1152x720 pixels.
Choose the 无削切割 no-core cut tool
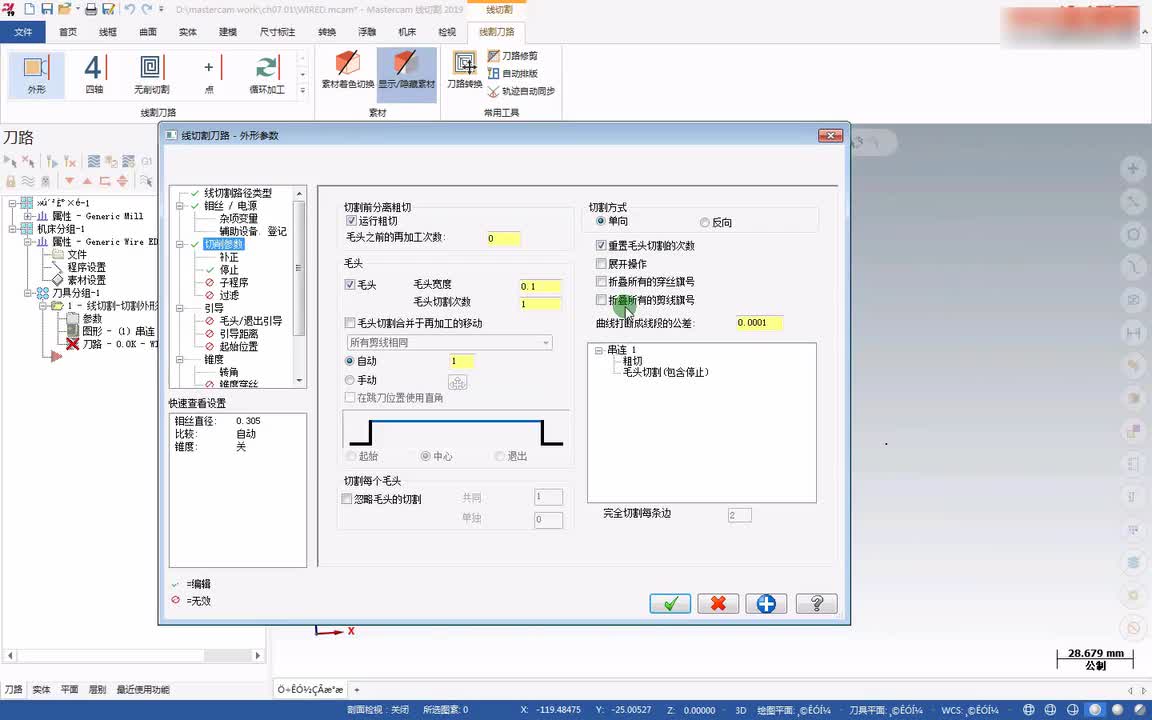(151, 75)
